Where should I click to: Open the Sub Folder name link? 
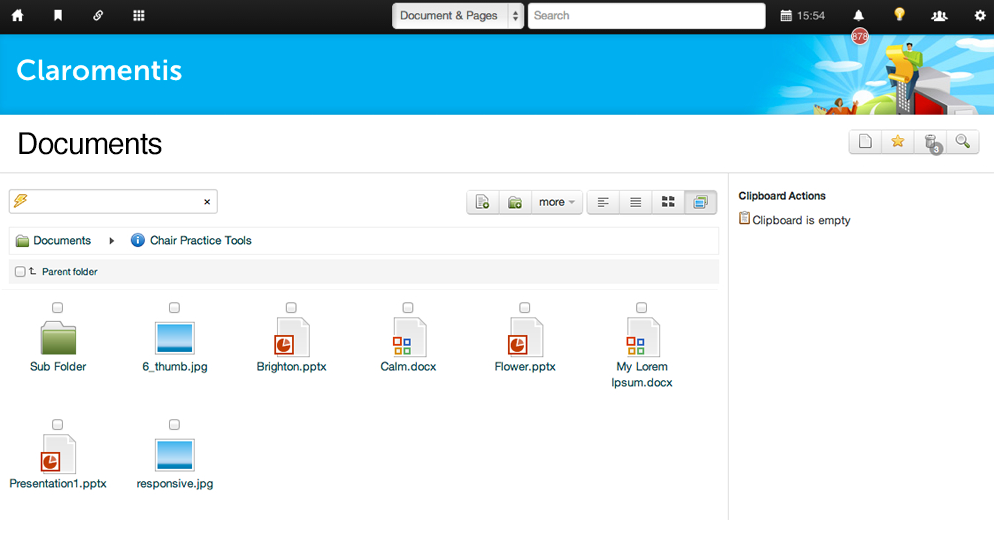coord(58,367)
